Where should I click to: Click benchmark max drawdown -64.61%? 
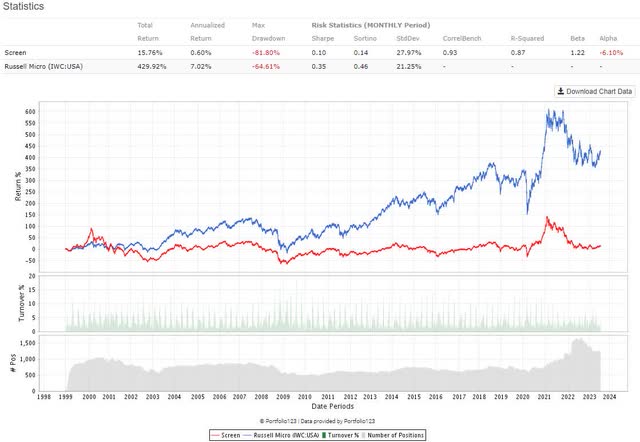[x=266, y=66]
